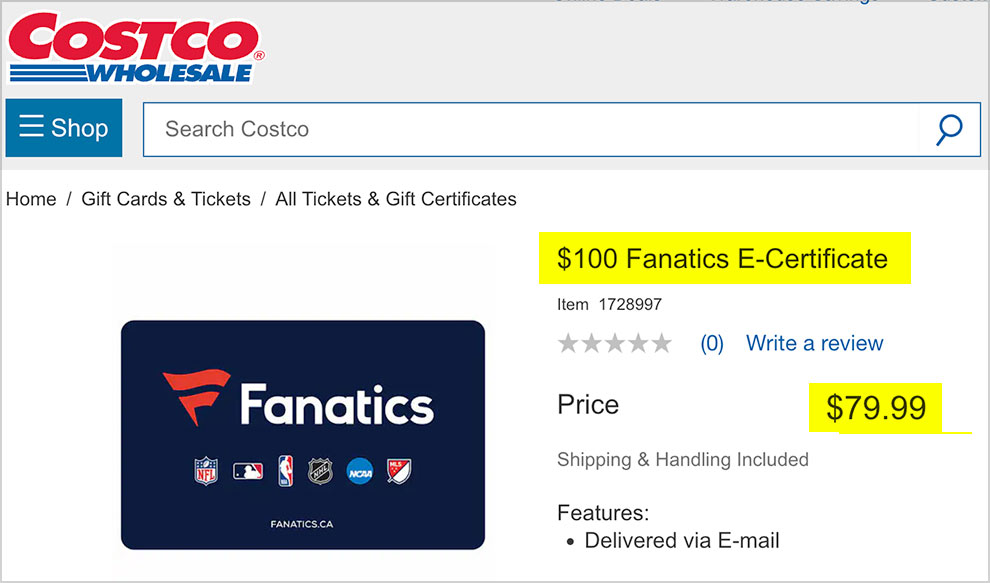
Task: Click the NBA logo on card
Action: (x=285, y=471)
